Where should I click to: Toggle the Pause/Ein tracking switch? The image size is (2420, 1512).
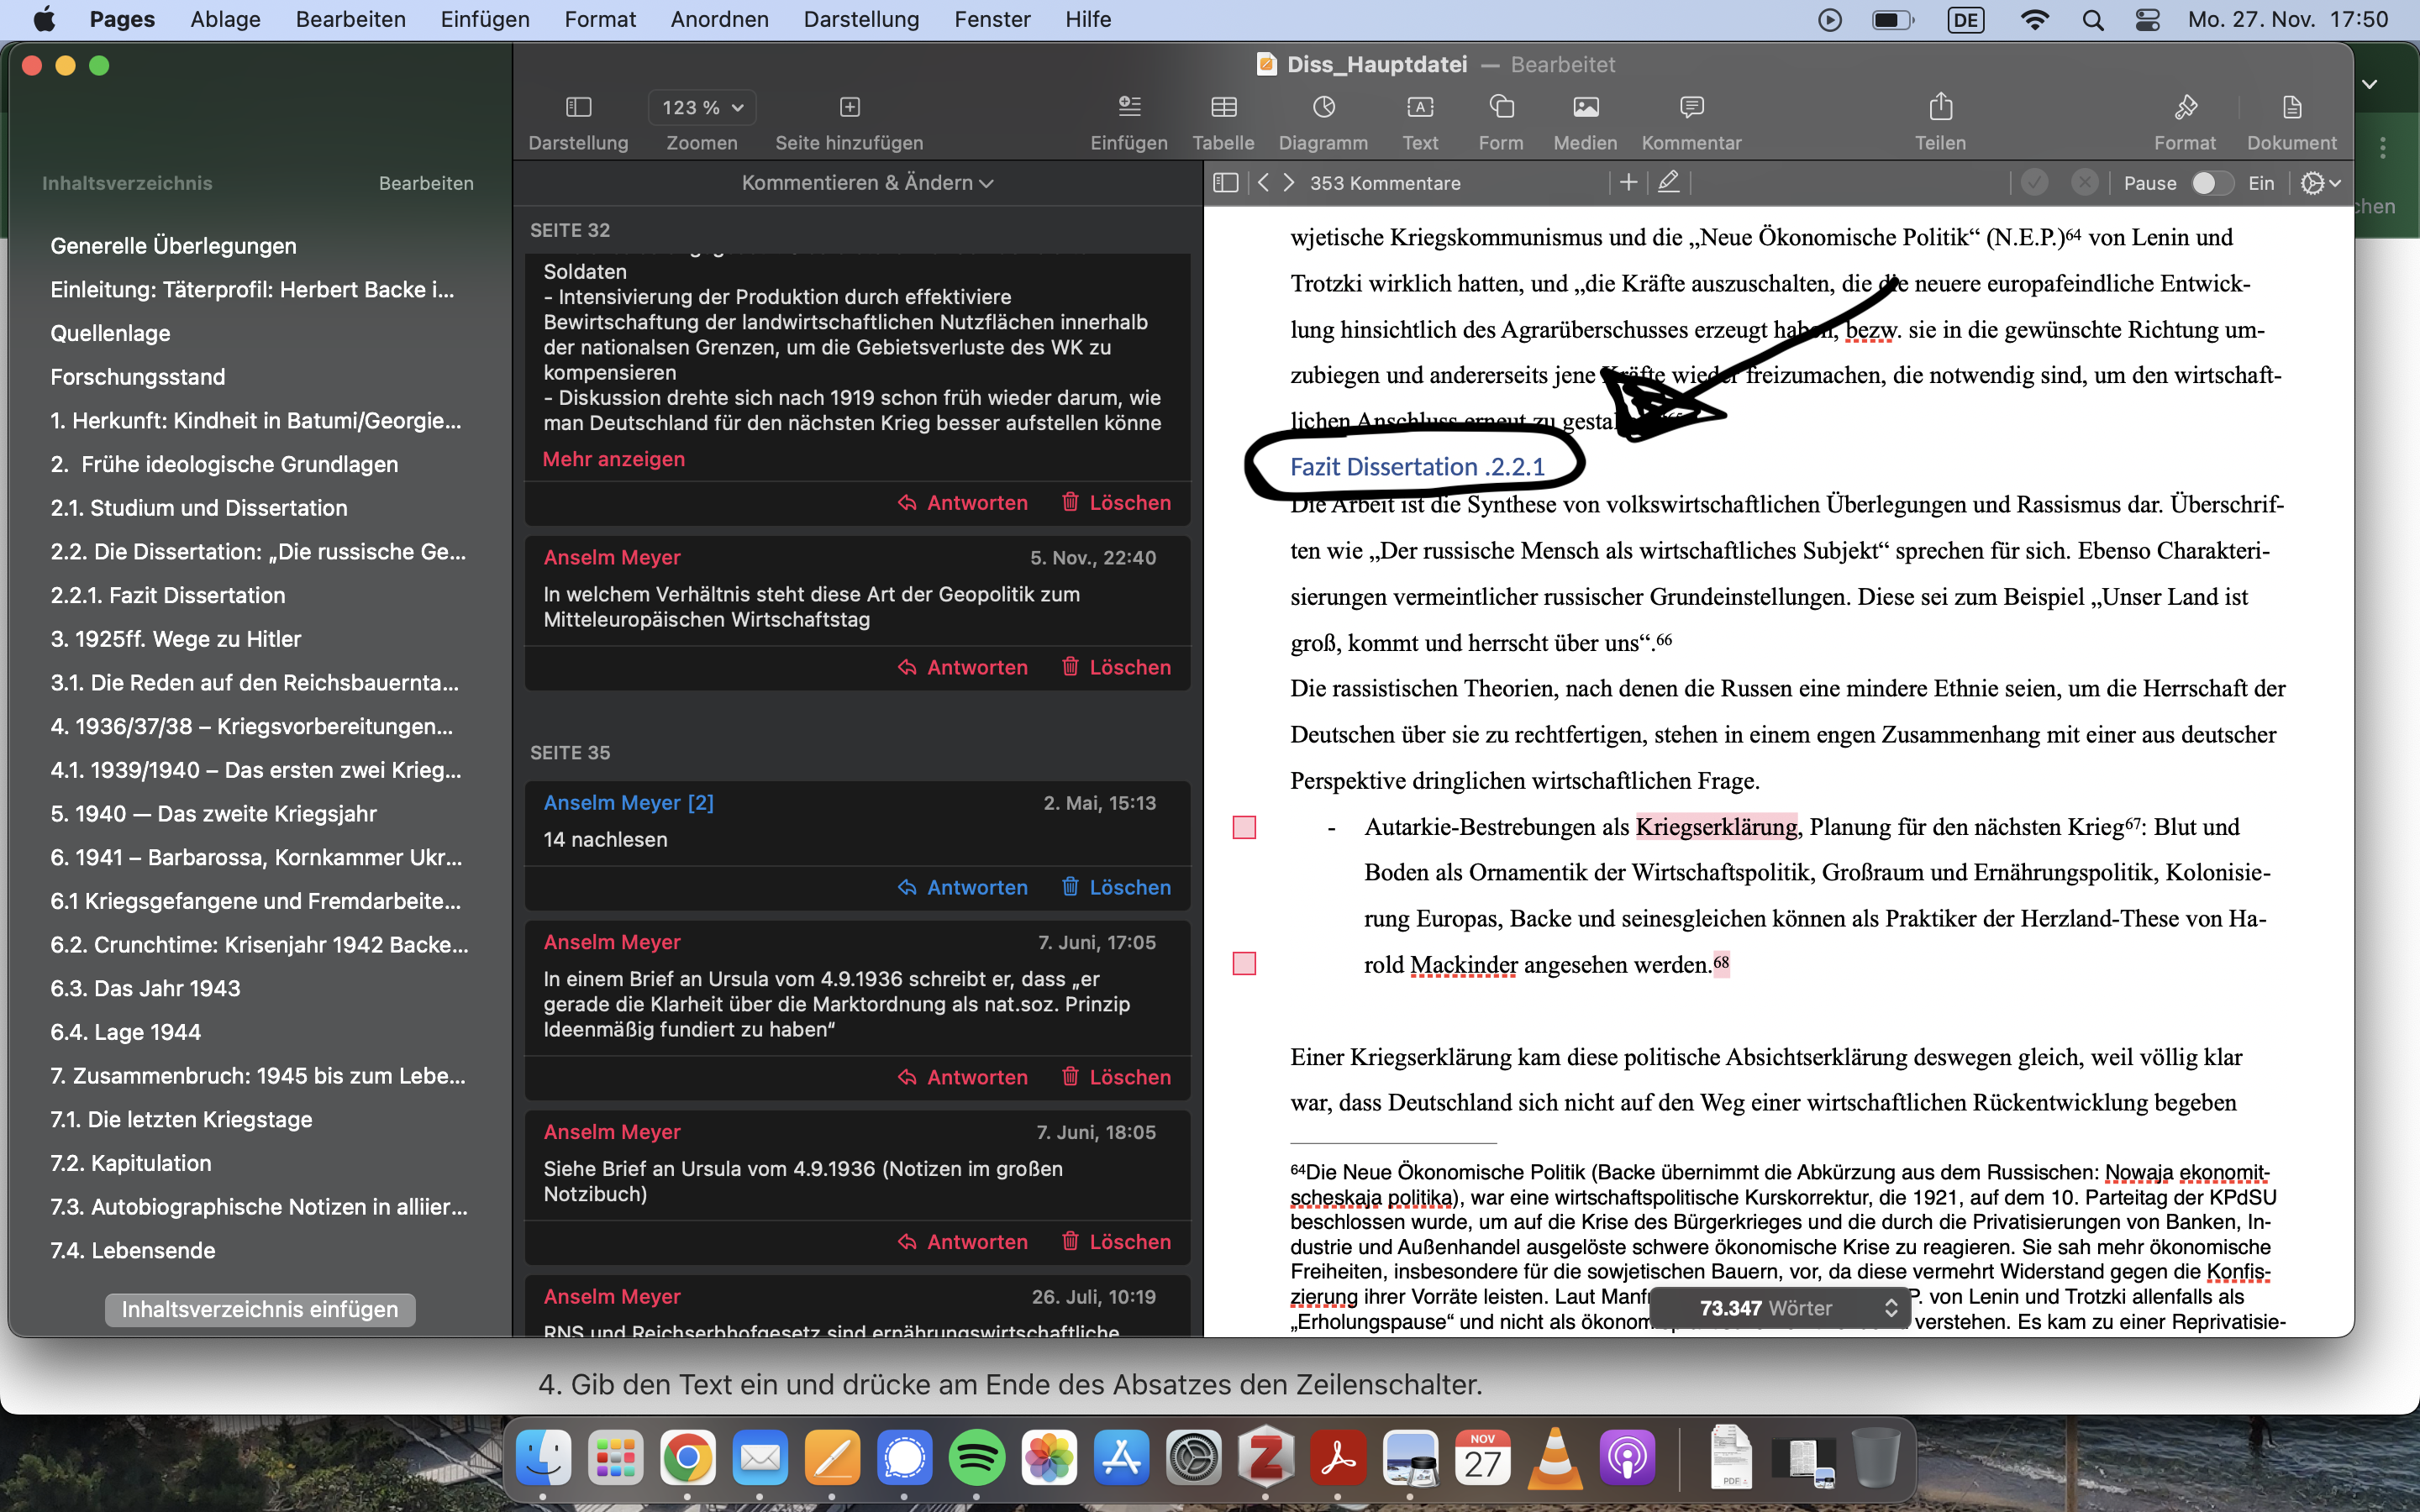click(x=2210, y=183)
